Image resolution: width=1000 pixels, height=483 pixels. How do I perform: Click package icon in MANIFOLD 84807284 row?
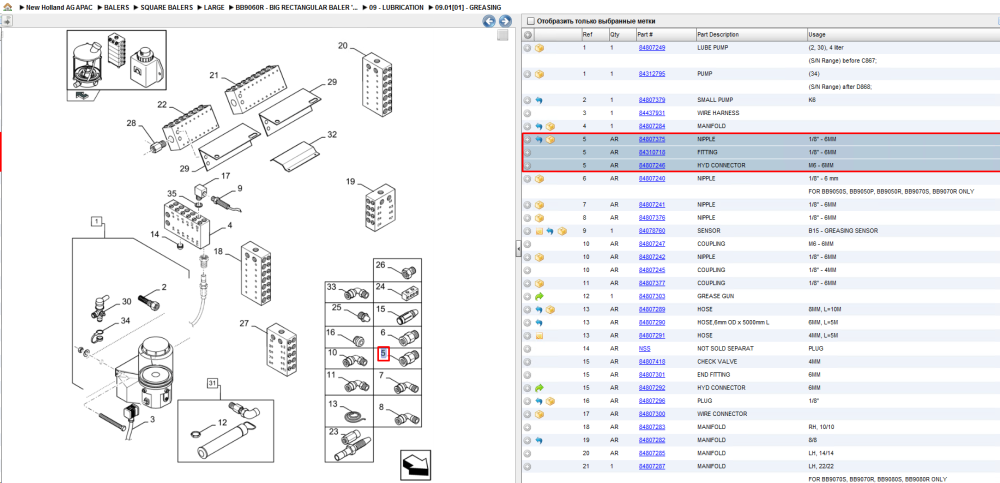pos(550,126)
